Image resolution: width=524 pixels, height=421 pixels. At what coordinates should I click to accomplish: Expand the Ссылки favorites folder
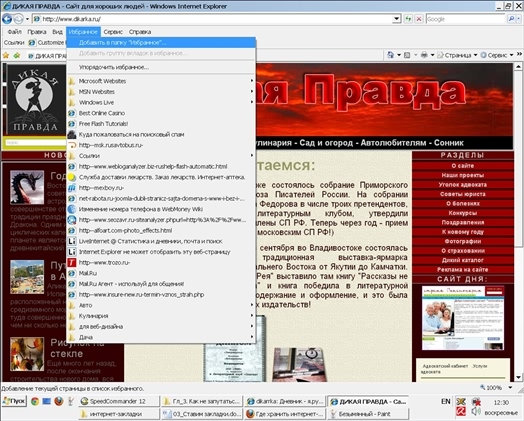click(x=161, y=156)
